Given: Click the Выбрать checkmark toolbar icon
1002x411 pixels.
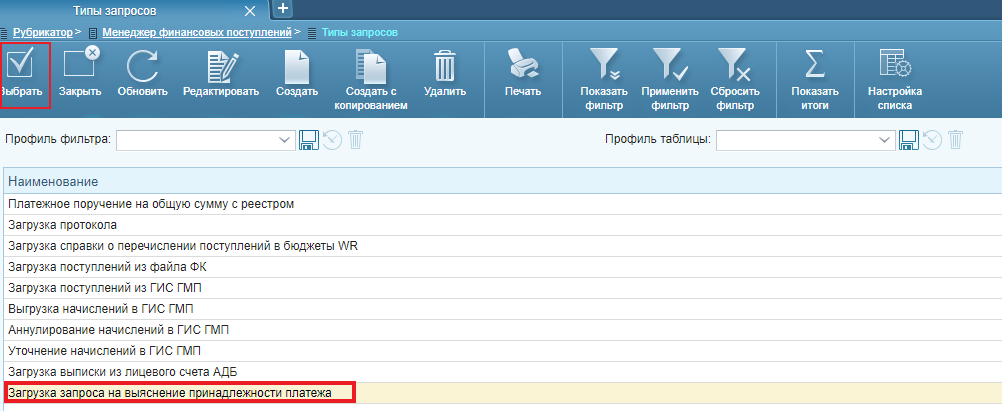Looking at the screenshot, I should [21, 64].
